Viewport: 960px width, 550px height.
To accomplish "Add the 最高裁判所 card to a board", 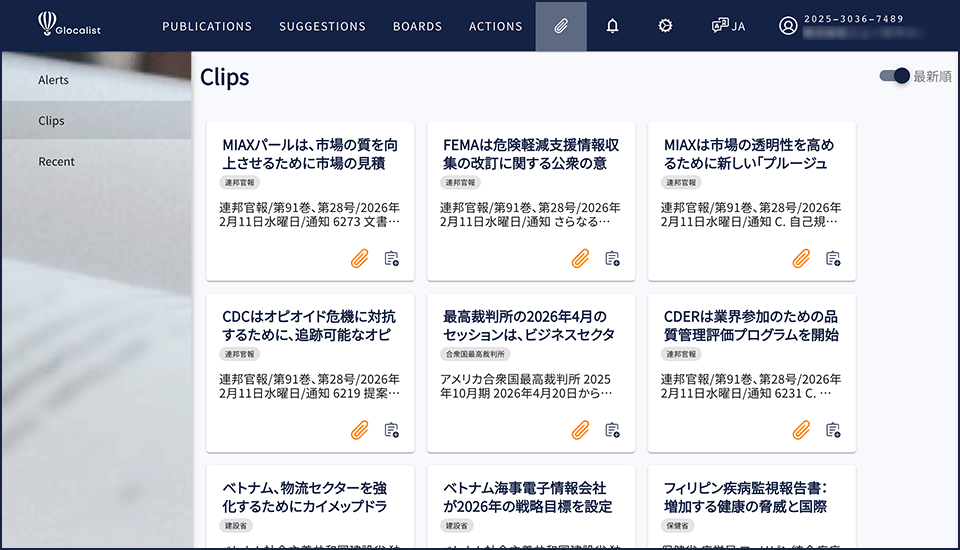I will [x=612, y=430].
